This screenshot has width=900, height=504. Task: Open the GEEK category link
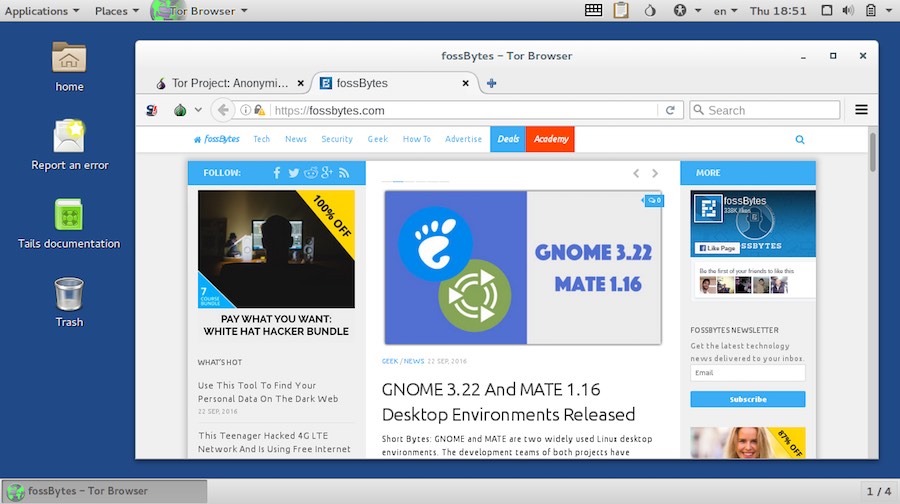(x=390, y=361)
